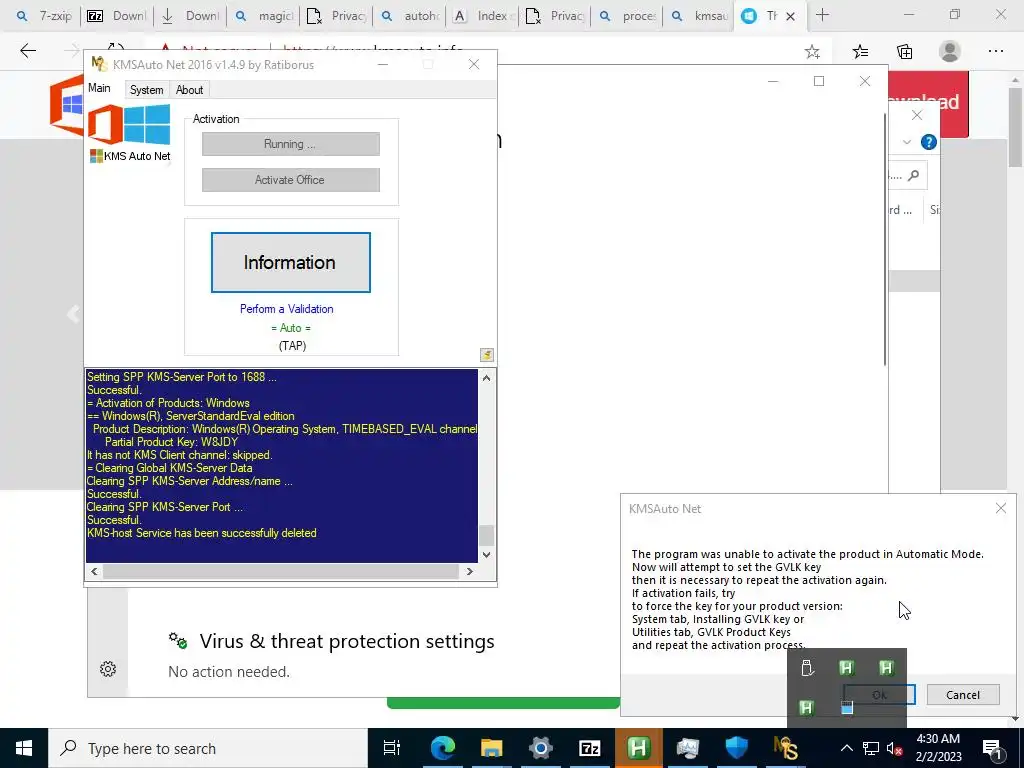Screen dimensions: 1024x768
Task: Open the 7-Zip taskbar icon
Action: tap(590, 748)
